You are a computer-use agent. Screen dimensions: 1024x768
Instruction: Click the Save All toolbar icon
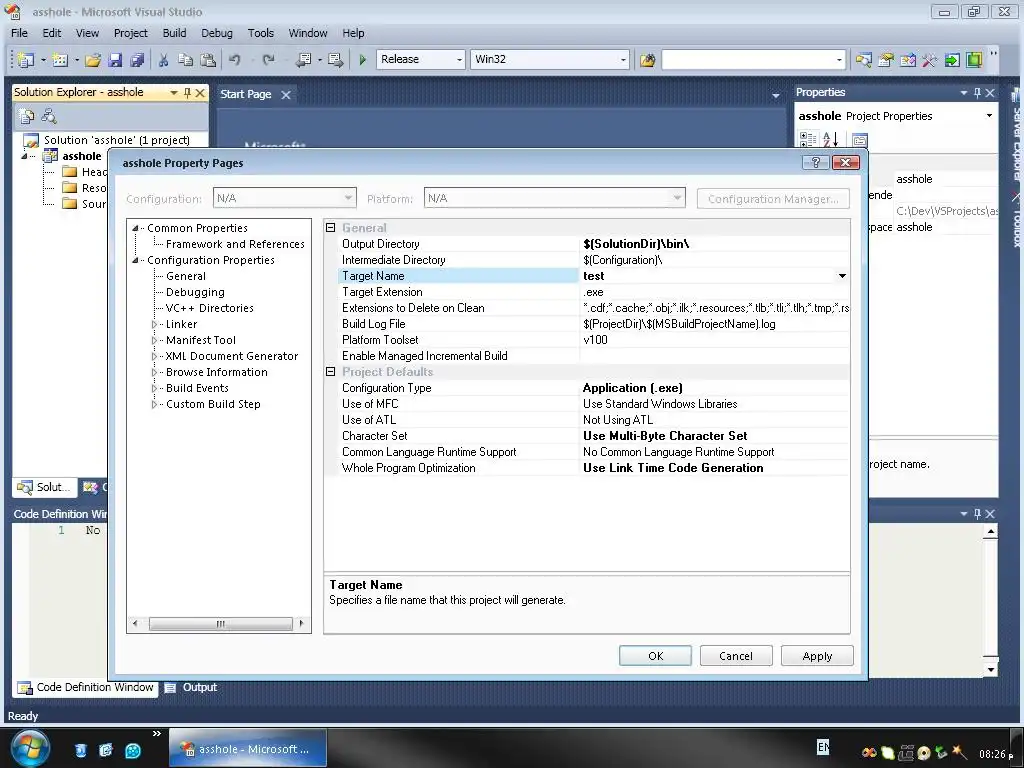point(137,60)
